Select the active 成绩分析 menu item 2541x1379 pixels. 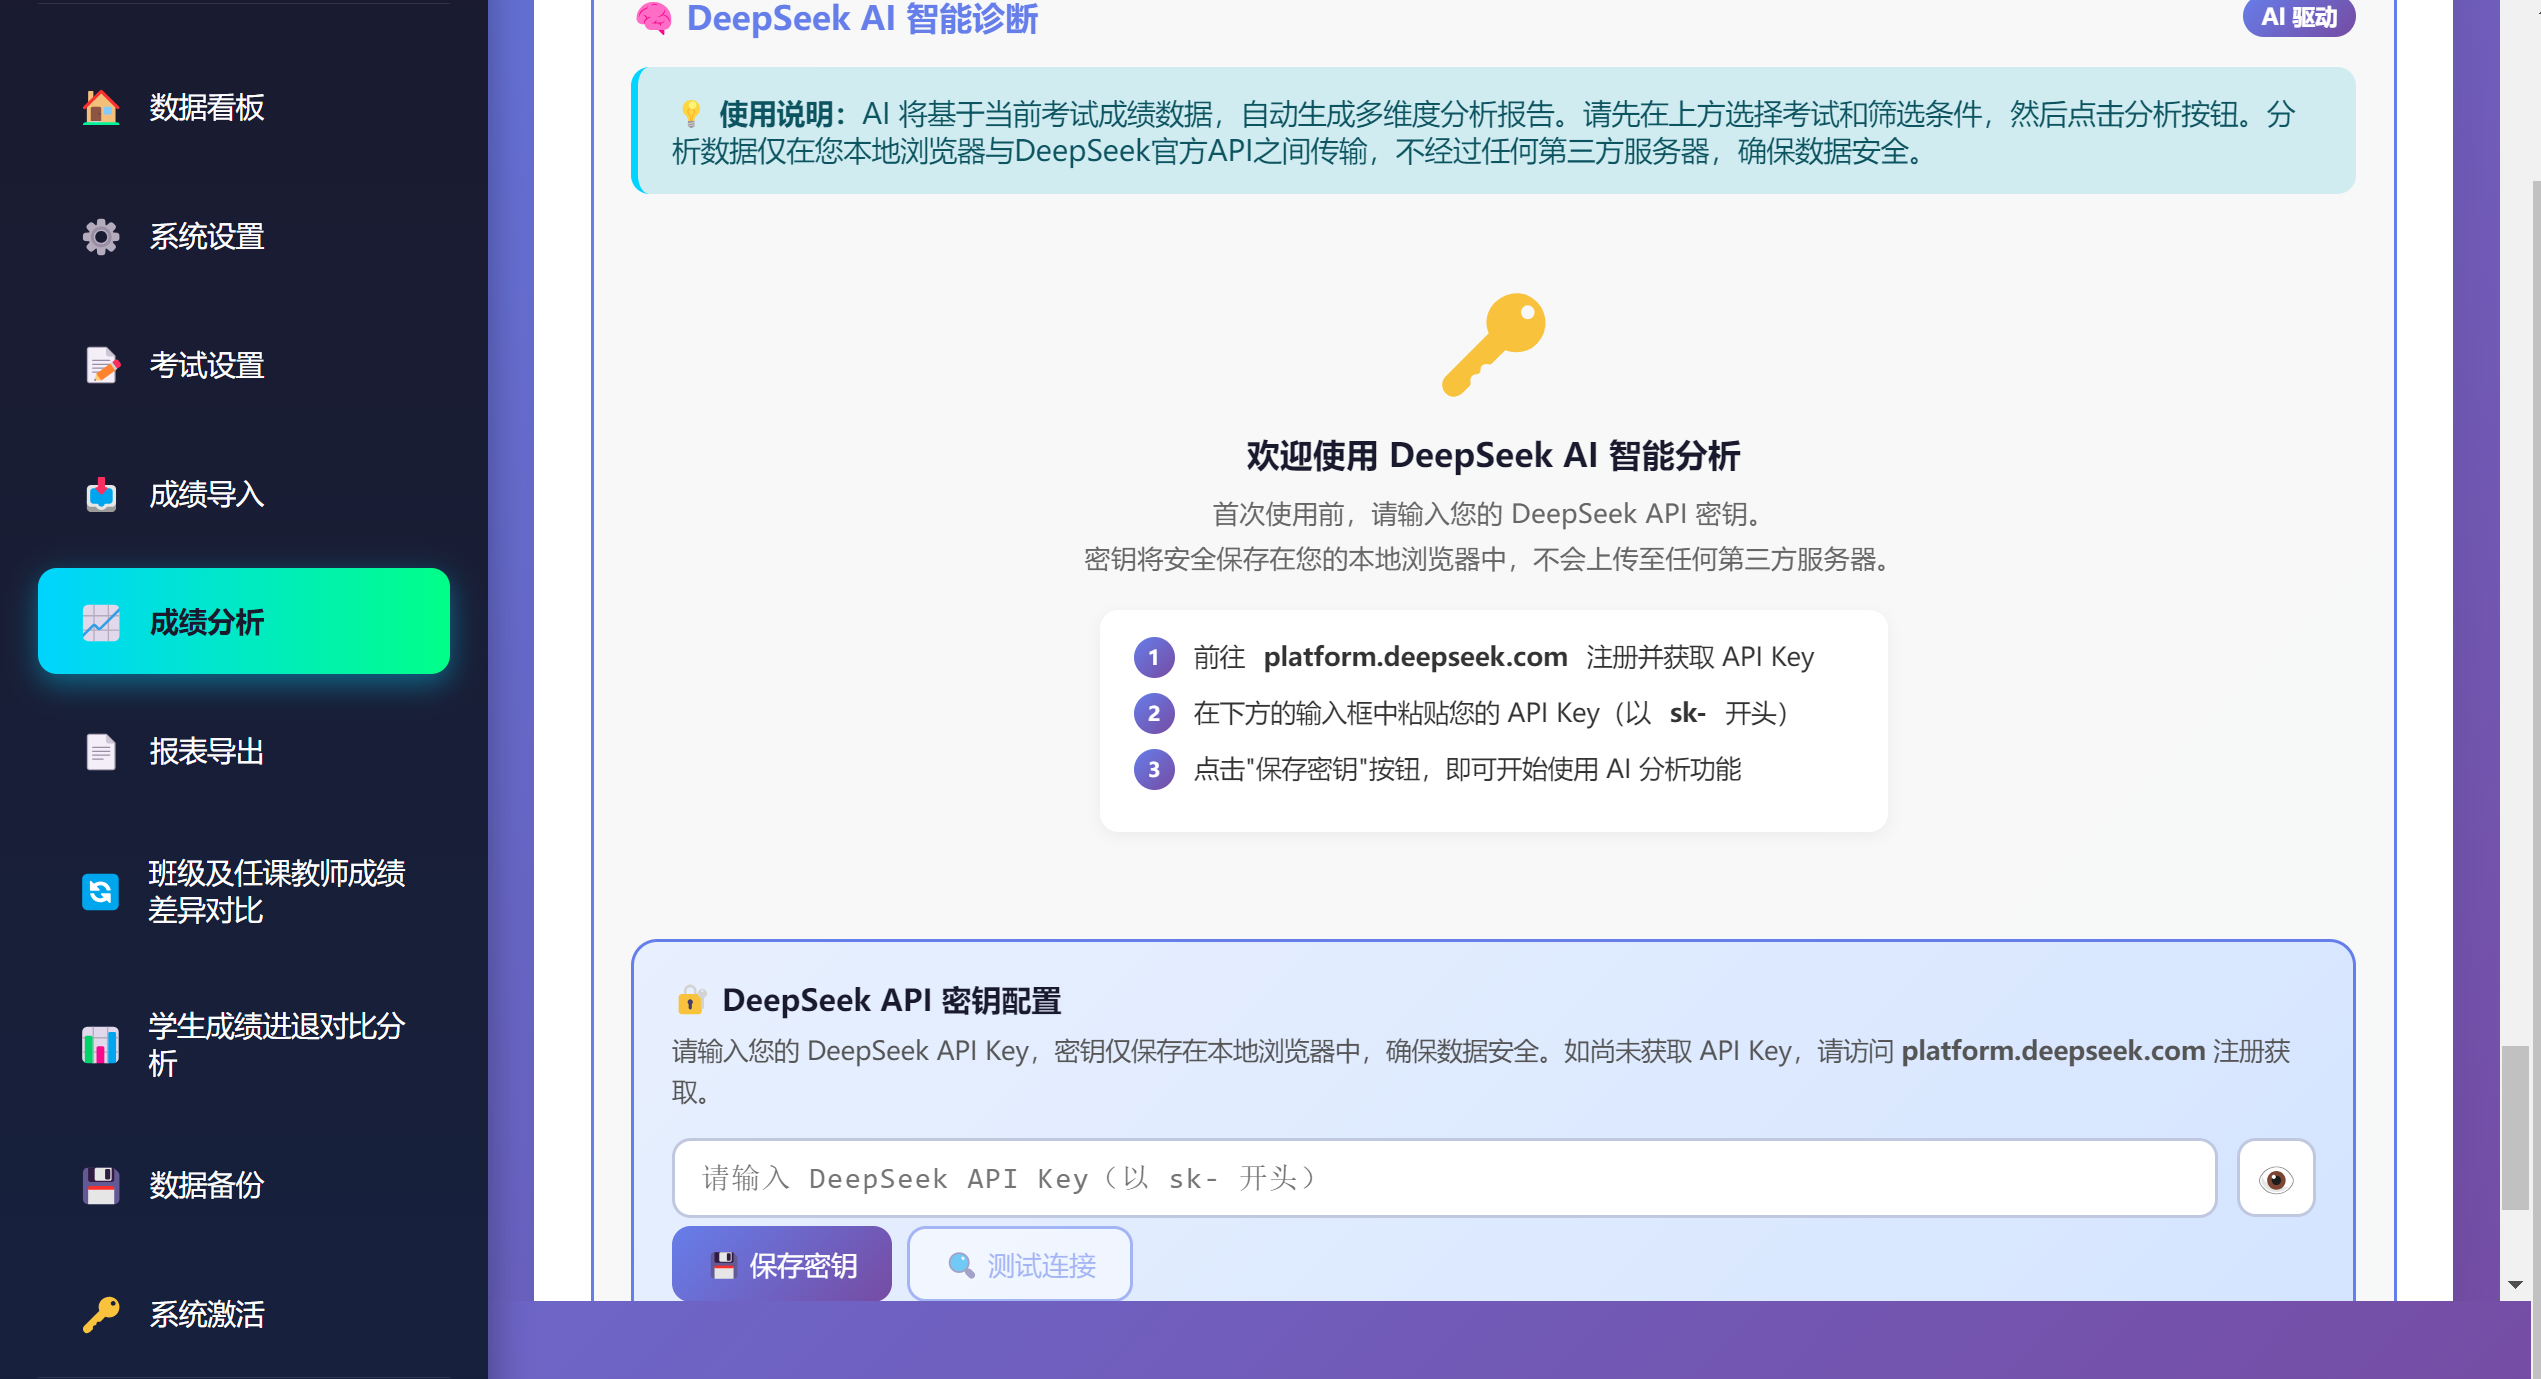click(x=244, y=622)
